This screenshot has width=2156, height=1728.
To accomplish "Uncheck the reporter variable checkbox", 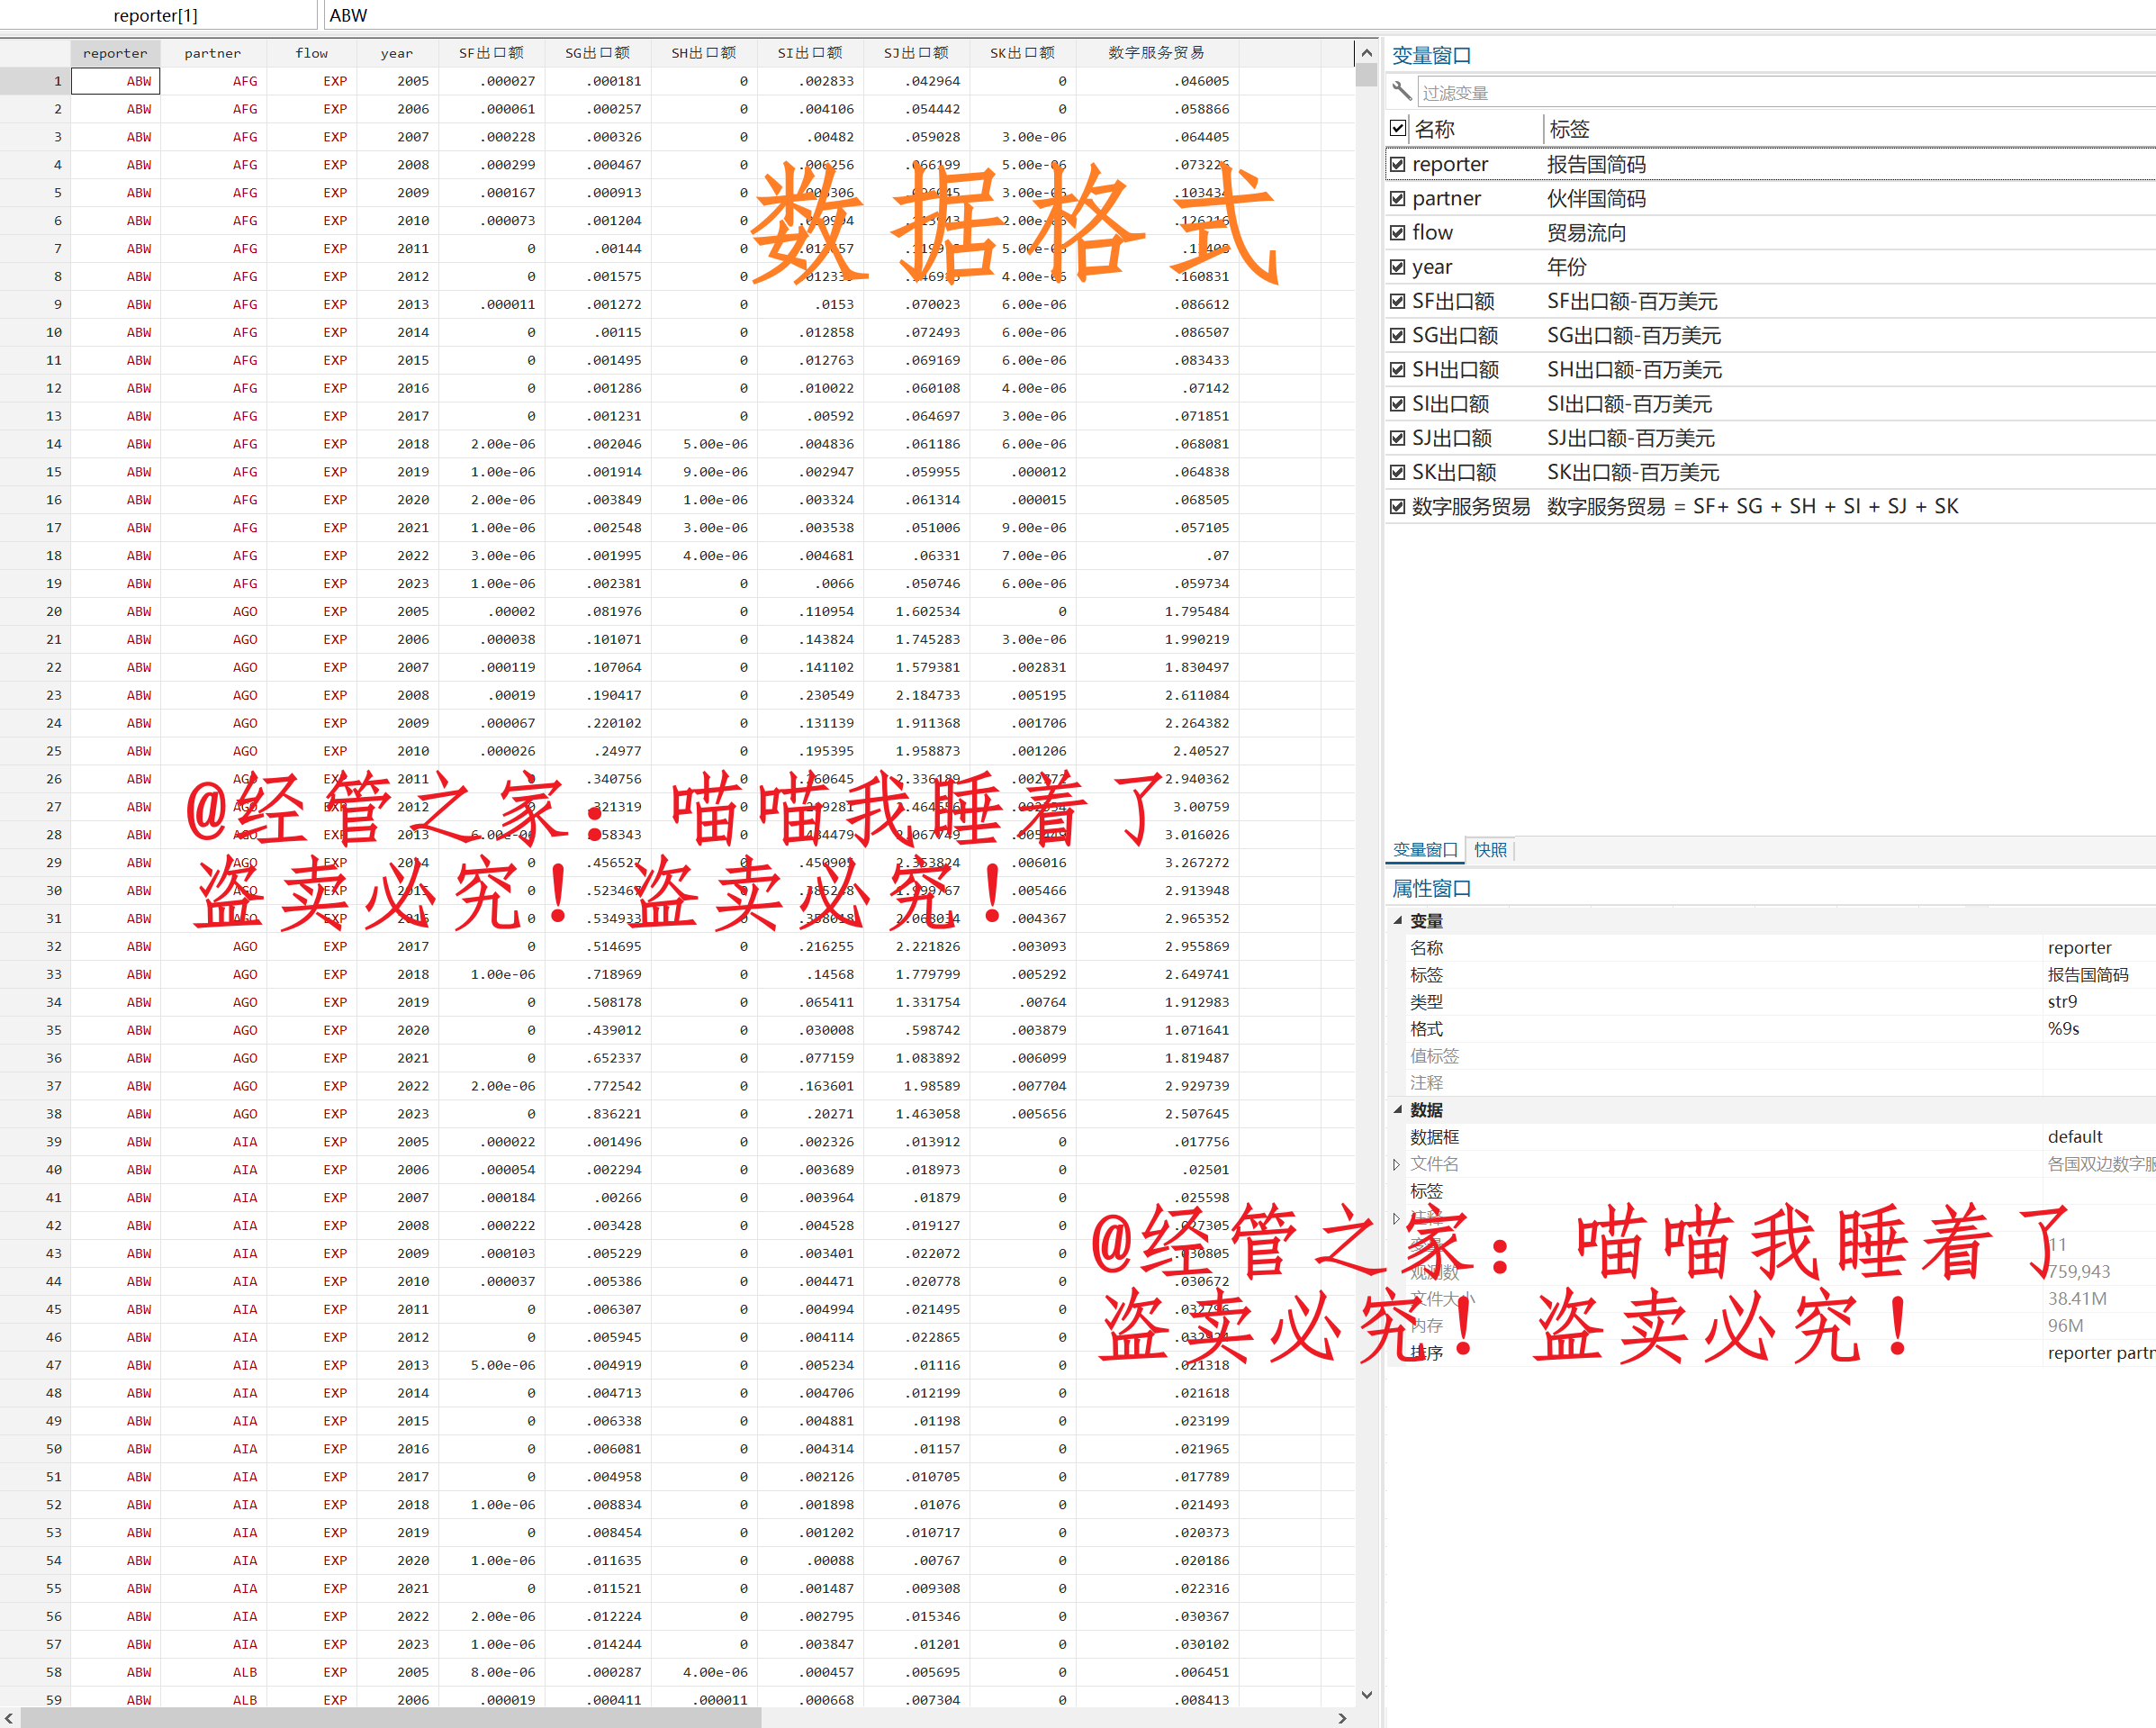I will 1398,164.
